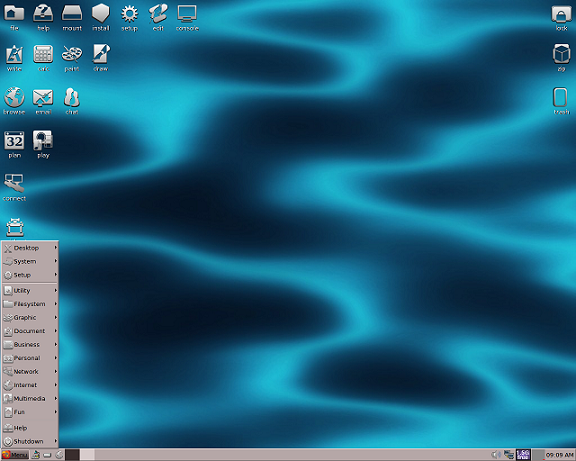Switch to the second virtual desktop pager

(x=87, y=455)
